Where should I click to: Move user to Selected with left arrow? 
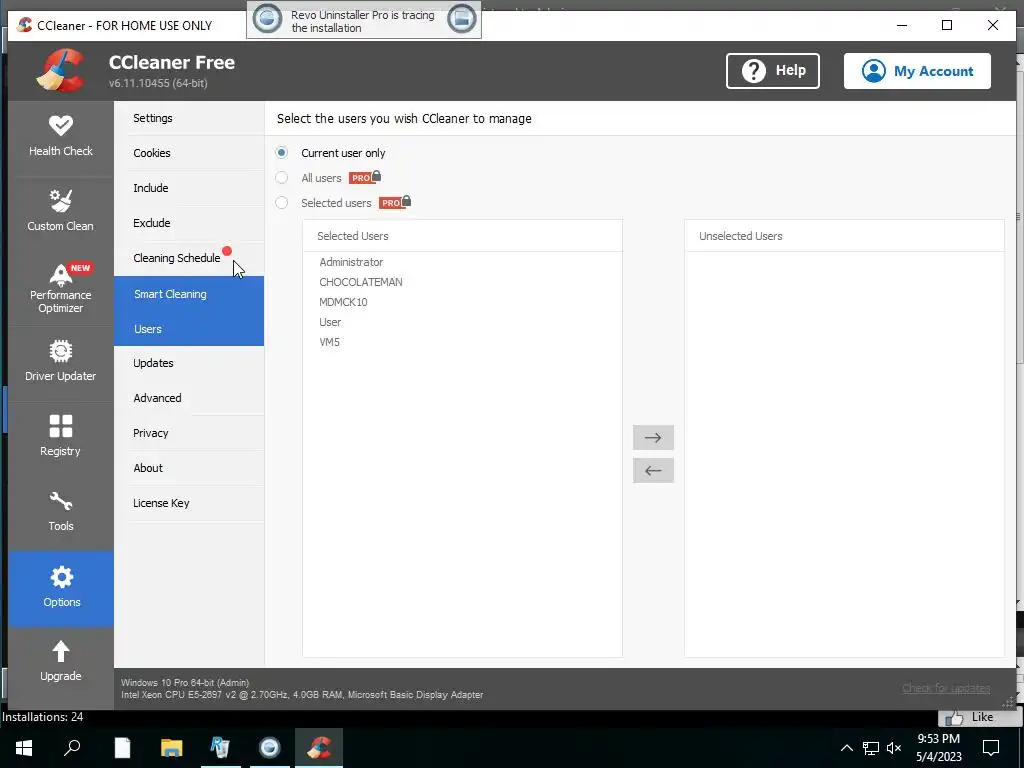tap(653, 471)
